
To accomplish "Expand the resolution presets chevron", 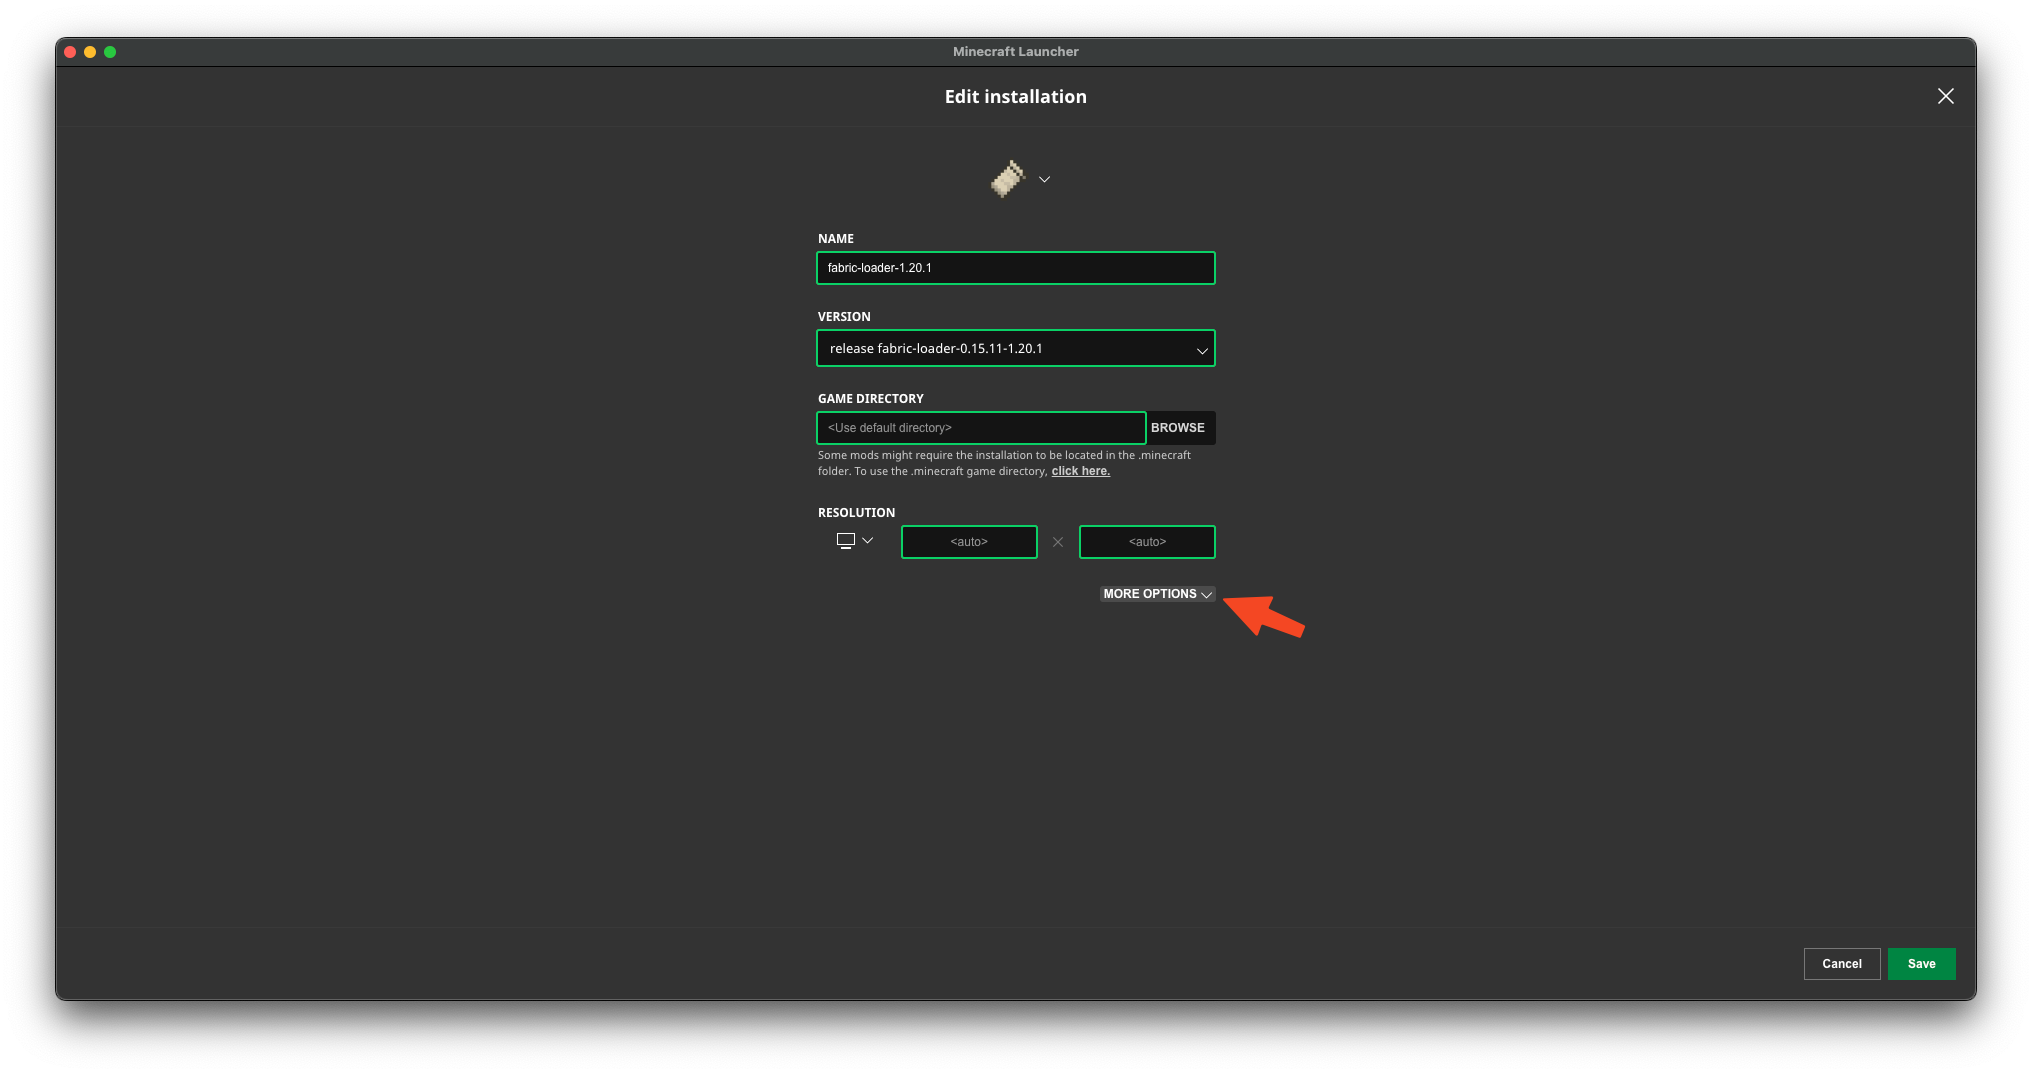I will 868,541.
